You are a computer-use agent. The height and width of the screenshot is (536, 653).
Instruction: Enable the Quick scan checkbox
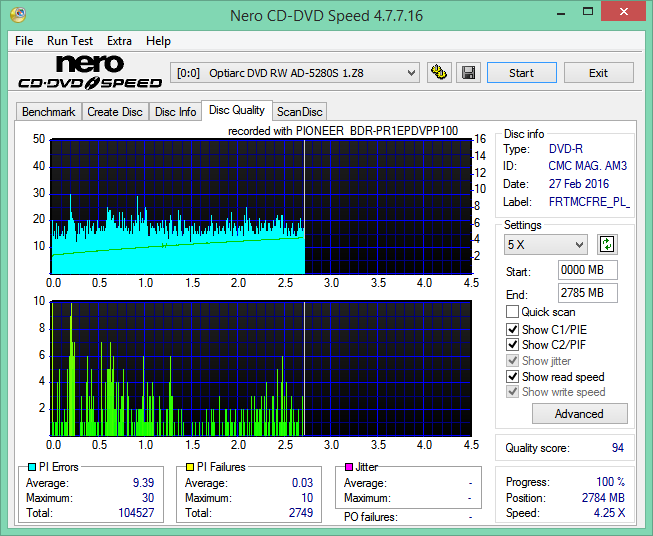tap(512, 312)
